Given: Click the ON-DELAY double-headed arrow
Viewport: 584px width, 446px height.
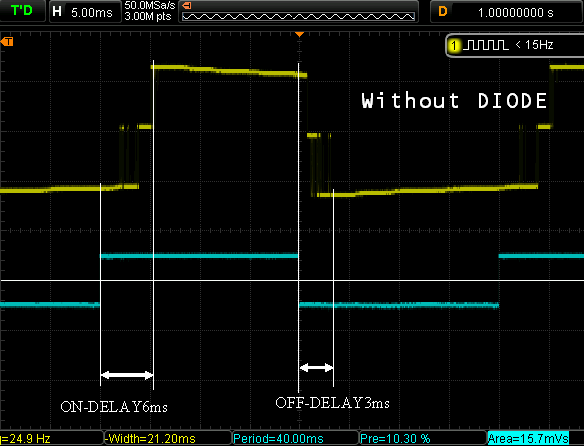Looking at the screenshot, I should coord(127,375).
